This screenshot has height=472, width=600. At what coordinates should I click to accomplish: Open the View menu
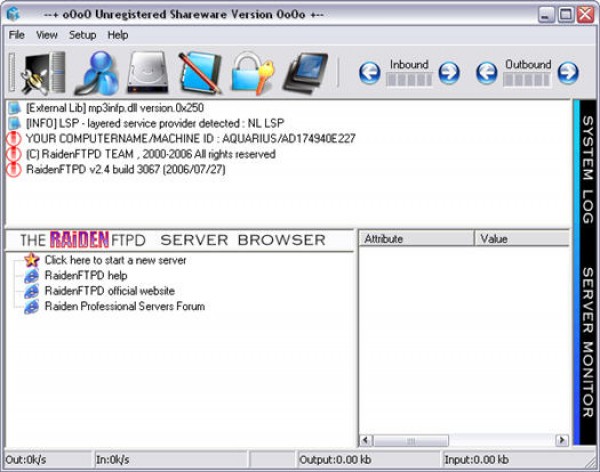click(47, 35)
